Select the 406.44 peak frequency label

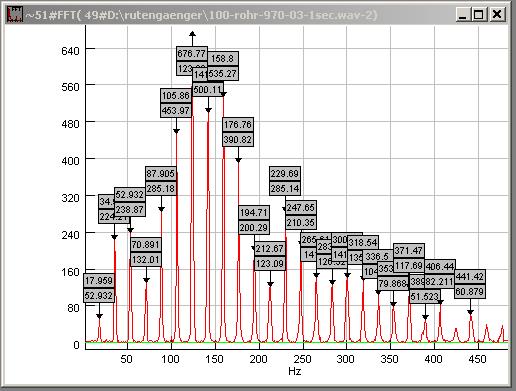point(440,267)
